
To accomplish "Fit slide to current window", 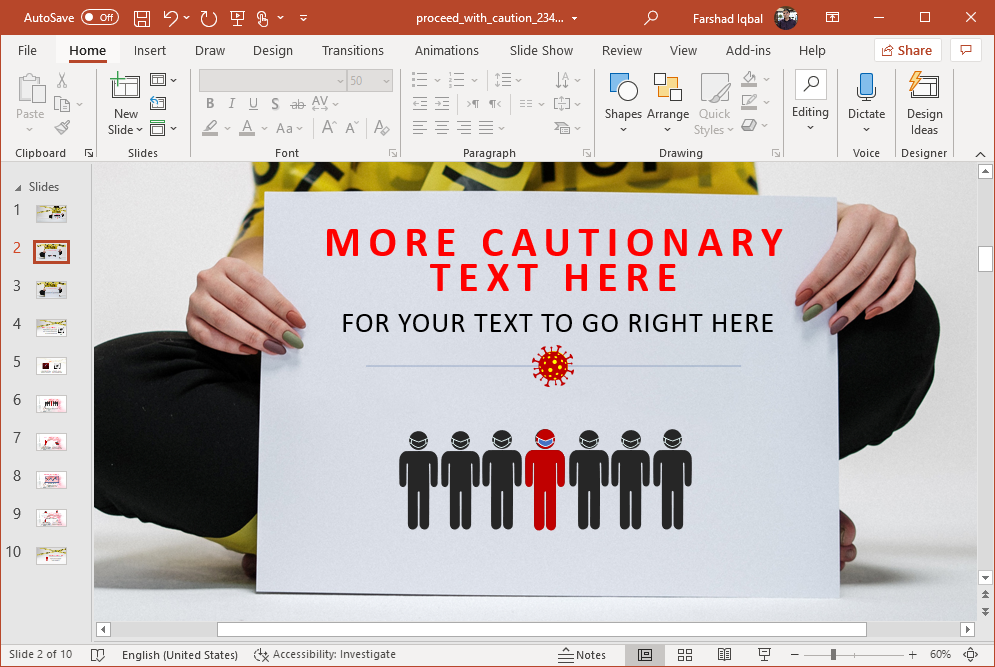I will 969,655.
